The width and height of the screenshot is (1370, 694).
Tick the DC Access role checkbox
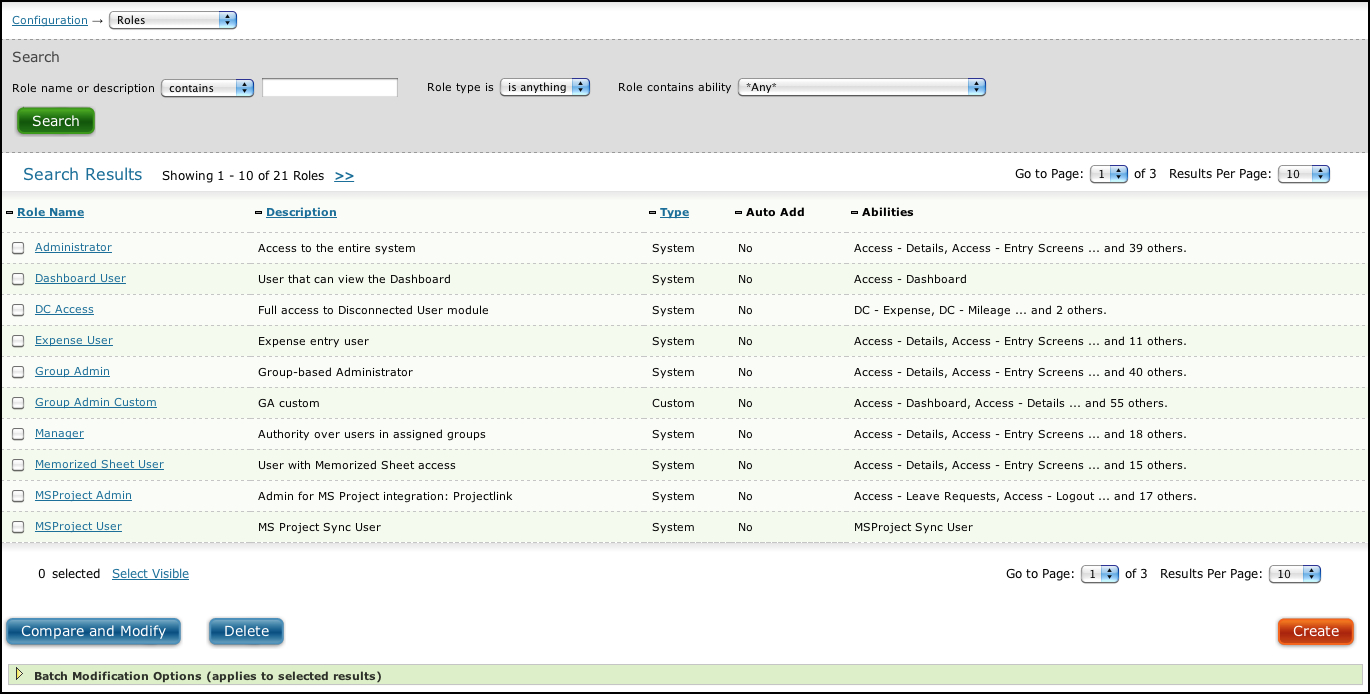[18, 310]
